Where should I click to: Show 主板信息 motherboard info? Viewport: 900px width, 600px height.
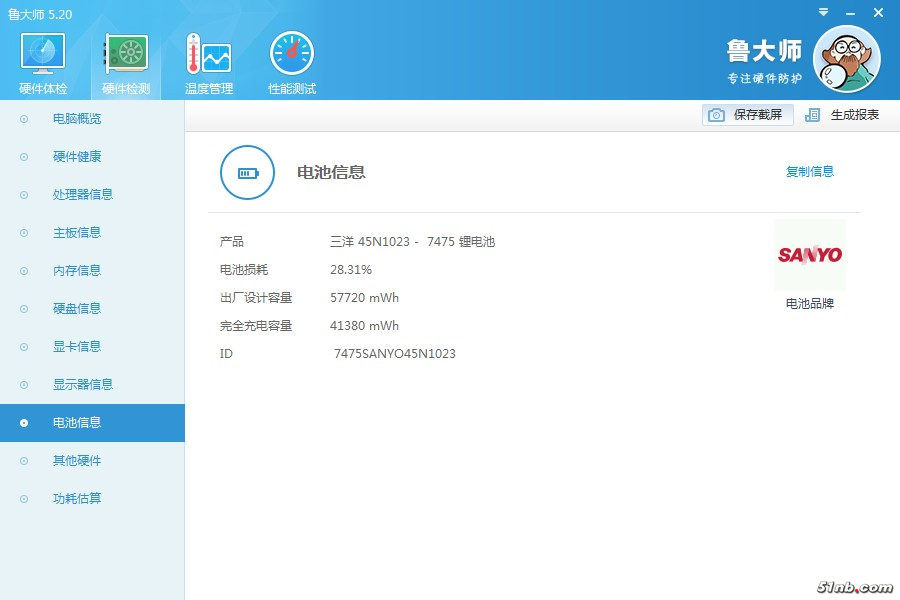point(77,233)
